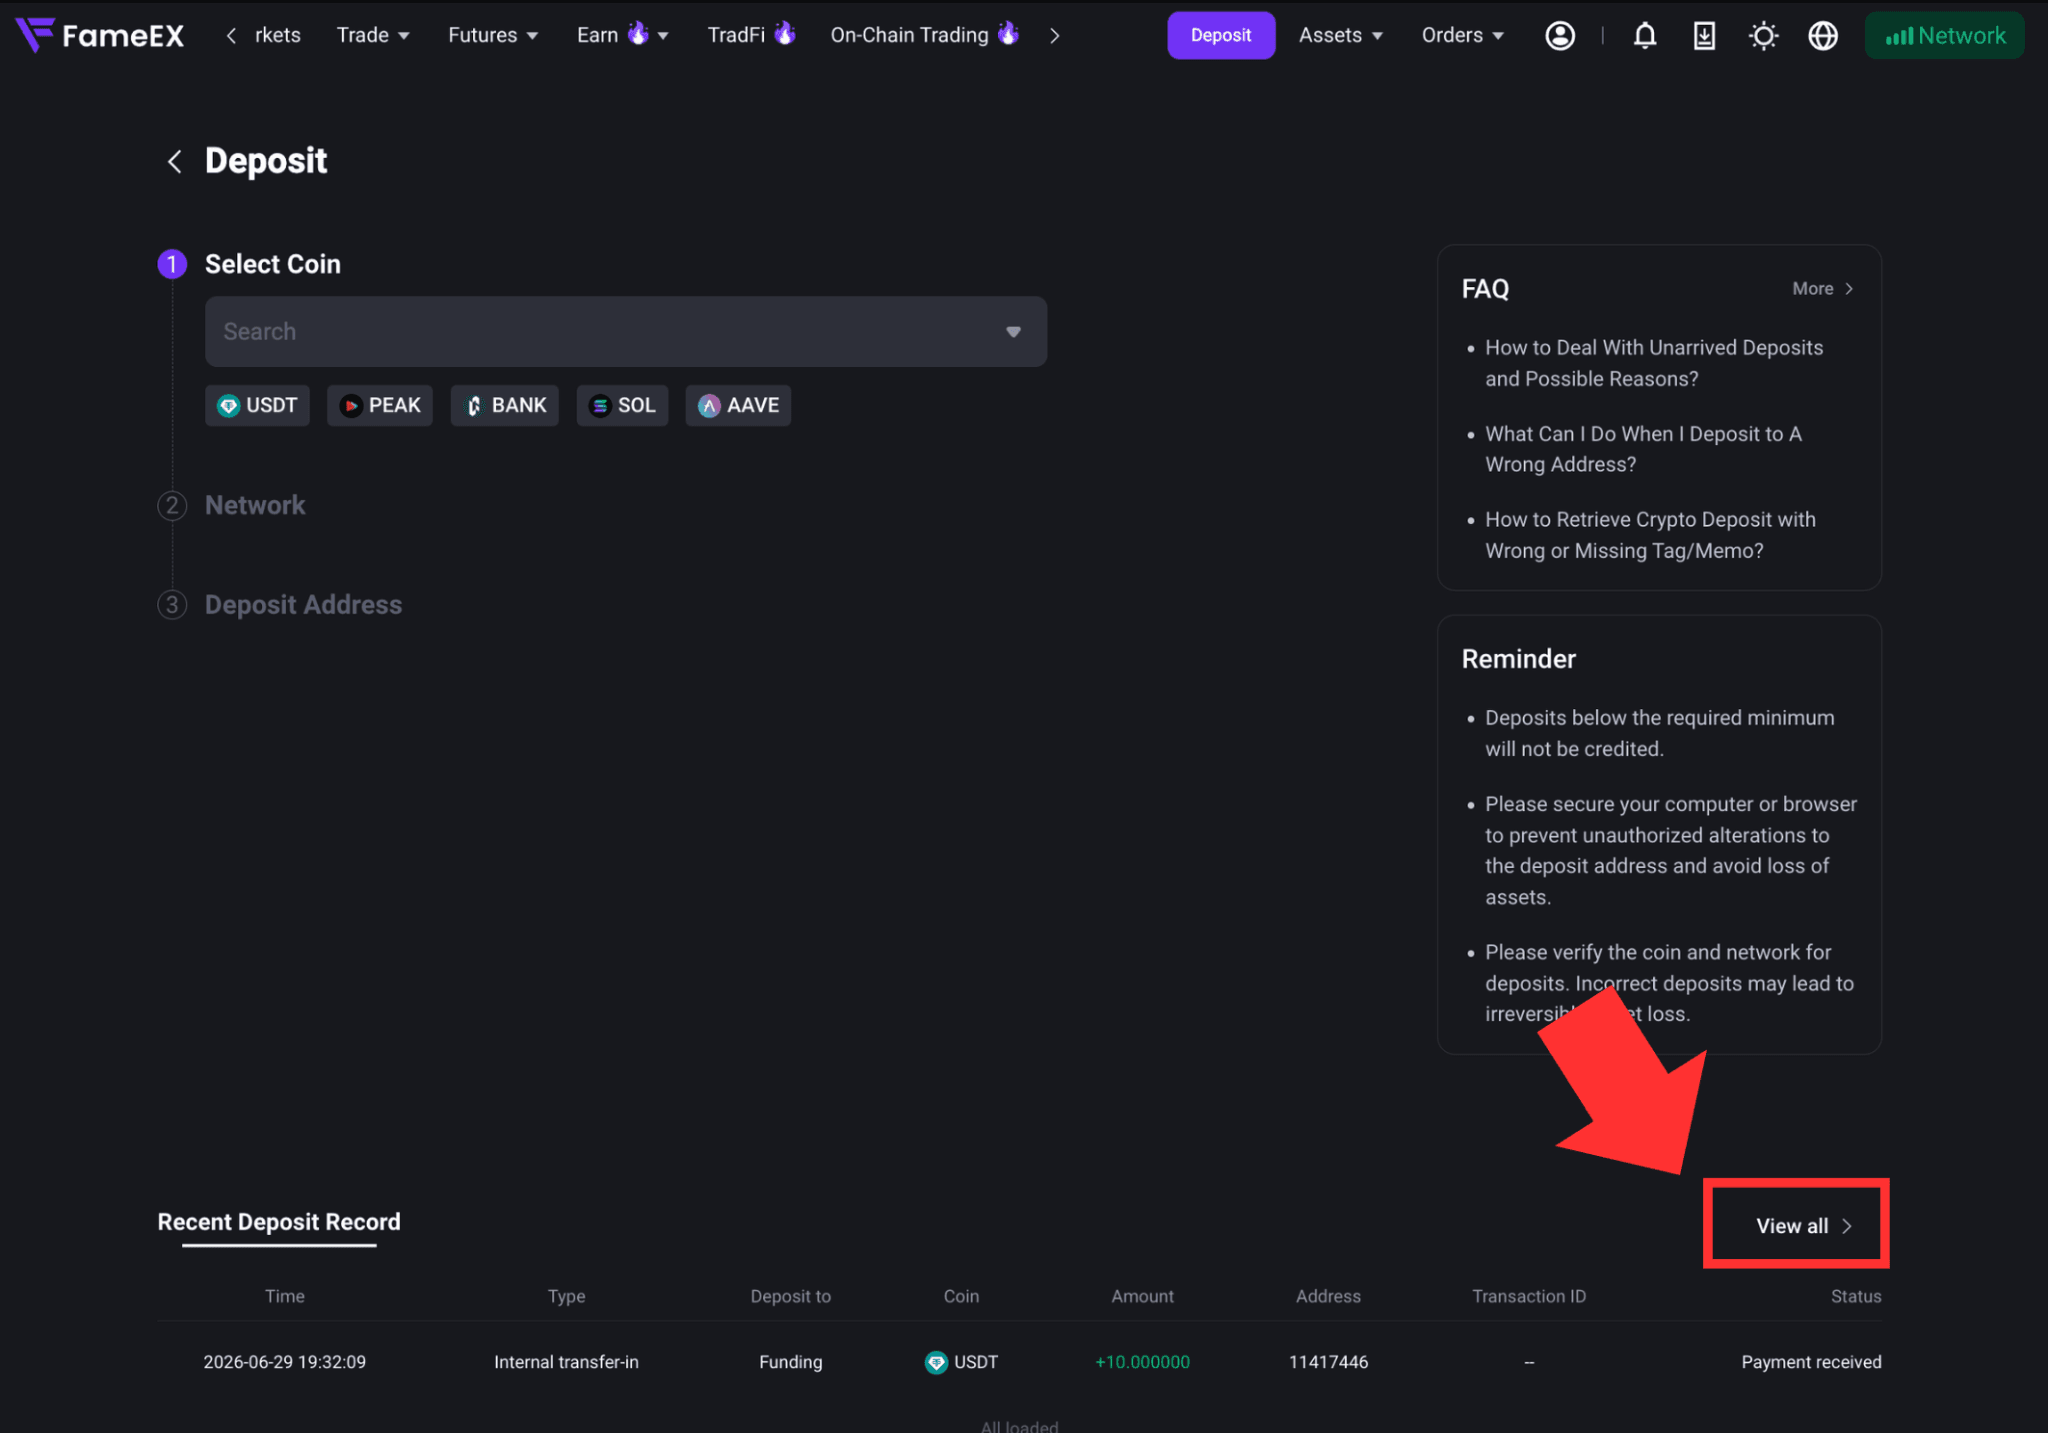Click the green Network status button

pyautogui.click(x=1944, y=35)
